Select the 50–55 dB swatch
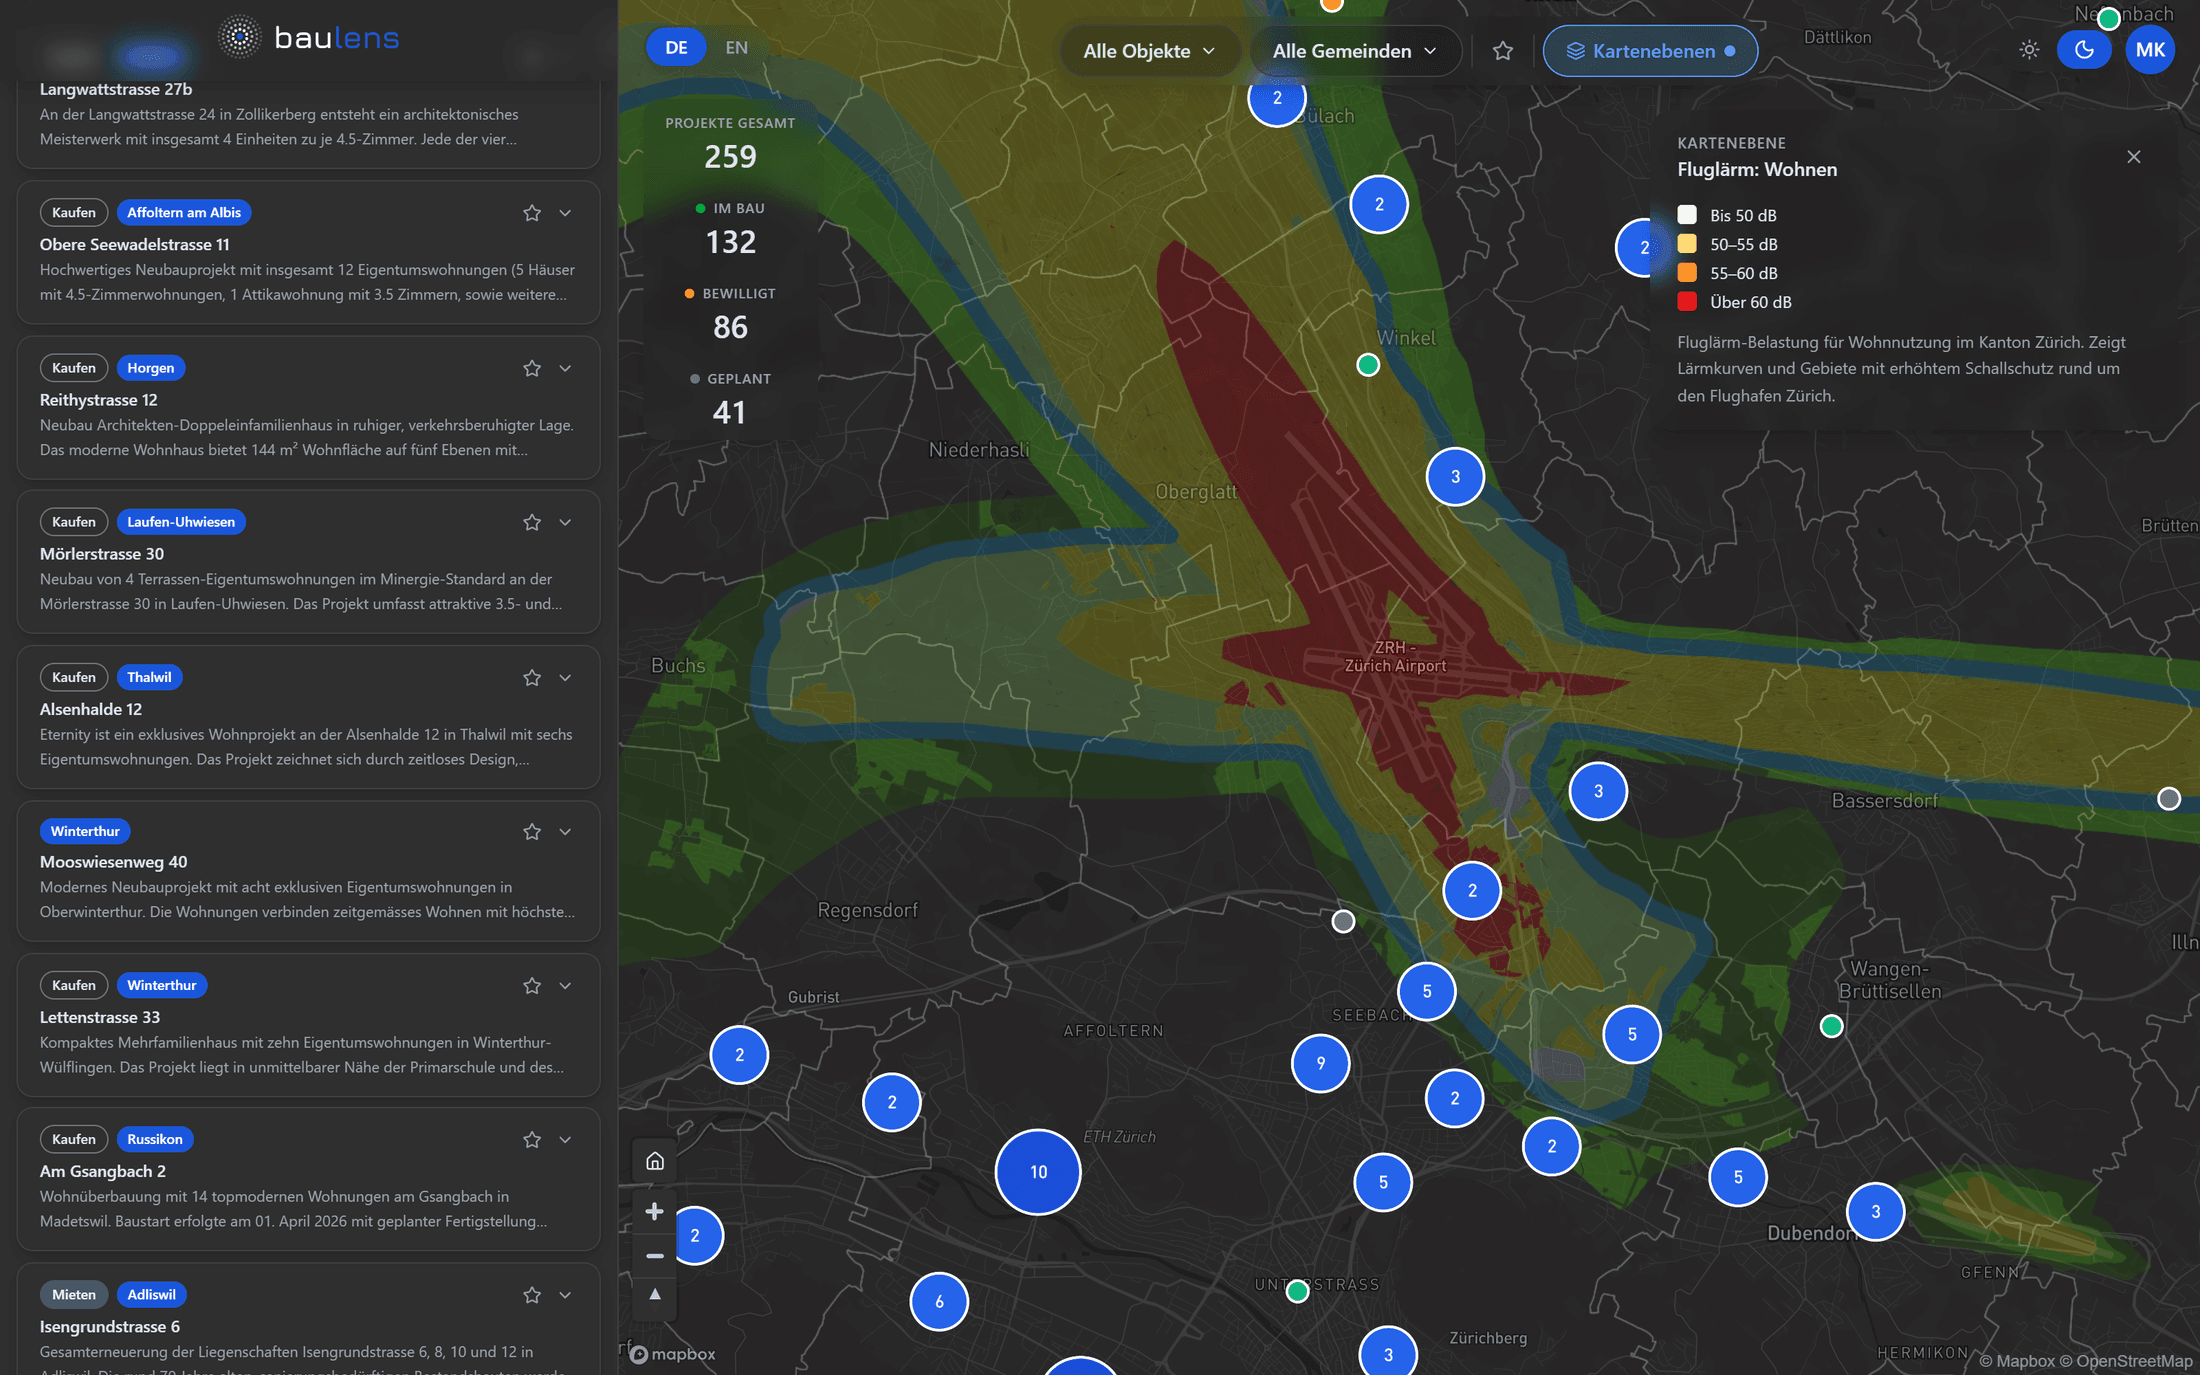Image resolution: width=2200 pixels, height=1375 pixels. pos(1687,244)
